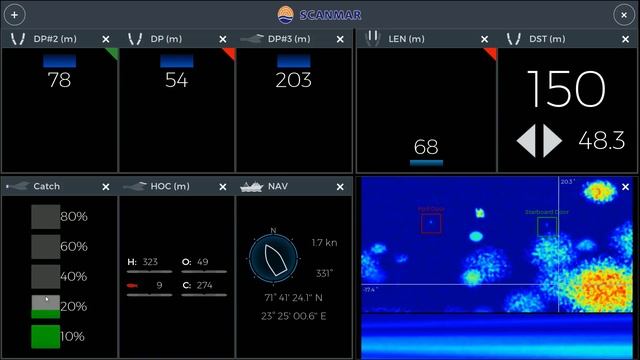The width and height of the screenshot is (640, 360).
Task: Click the trawl icon beside HOC (m)
Action: (x=134, y=186)
